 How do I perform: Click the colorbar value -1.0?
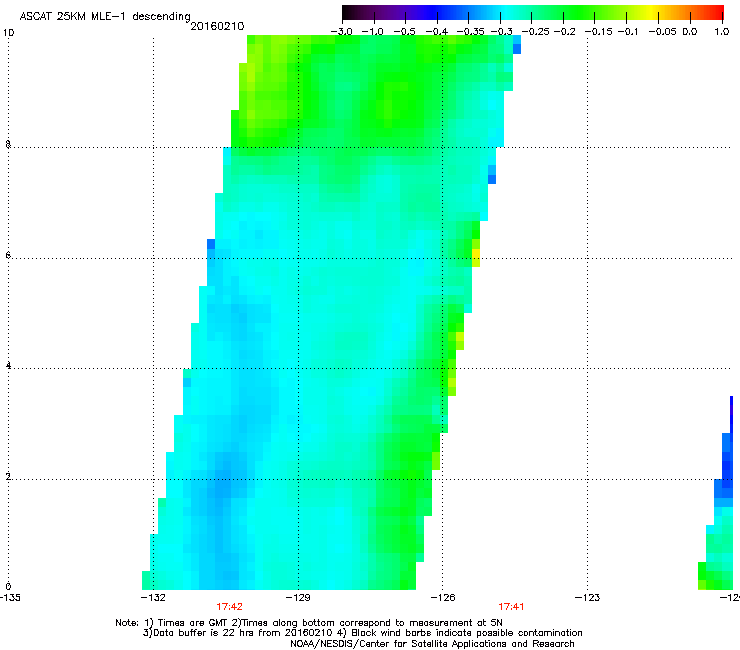tap(373, 32)
